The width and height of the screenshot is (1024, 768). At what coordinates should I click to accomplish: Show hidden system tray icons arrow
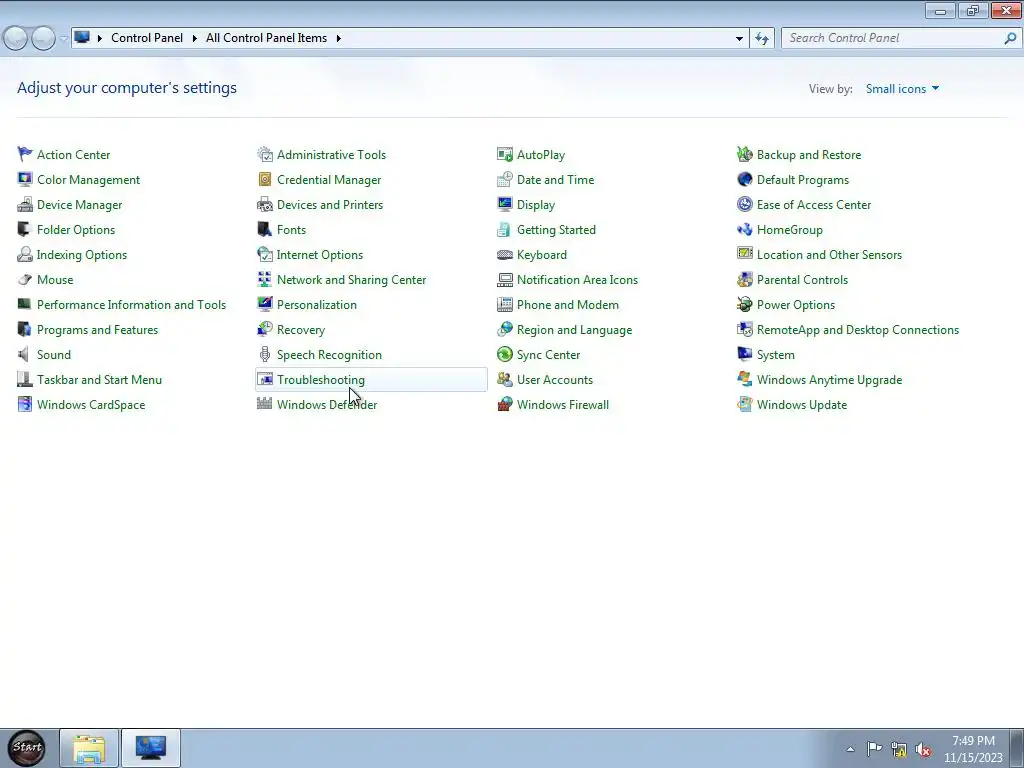click(x=850, y=749)
